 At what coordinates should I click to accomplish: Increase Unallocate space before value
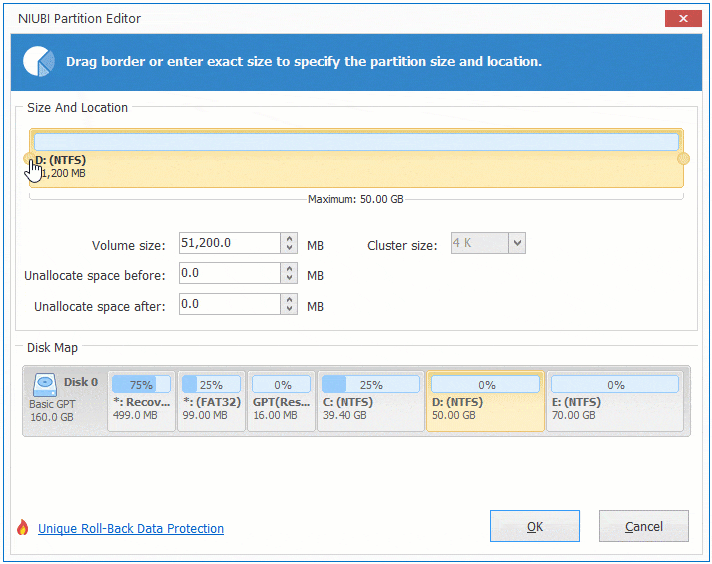click(x=289, y=268)
